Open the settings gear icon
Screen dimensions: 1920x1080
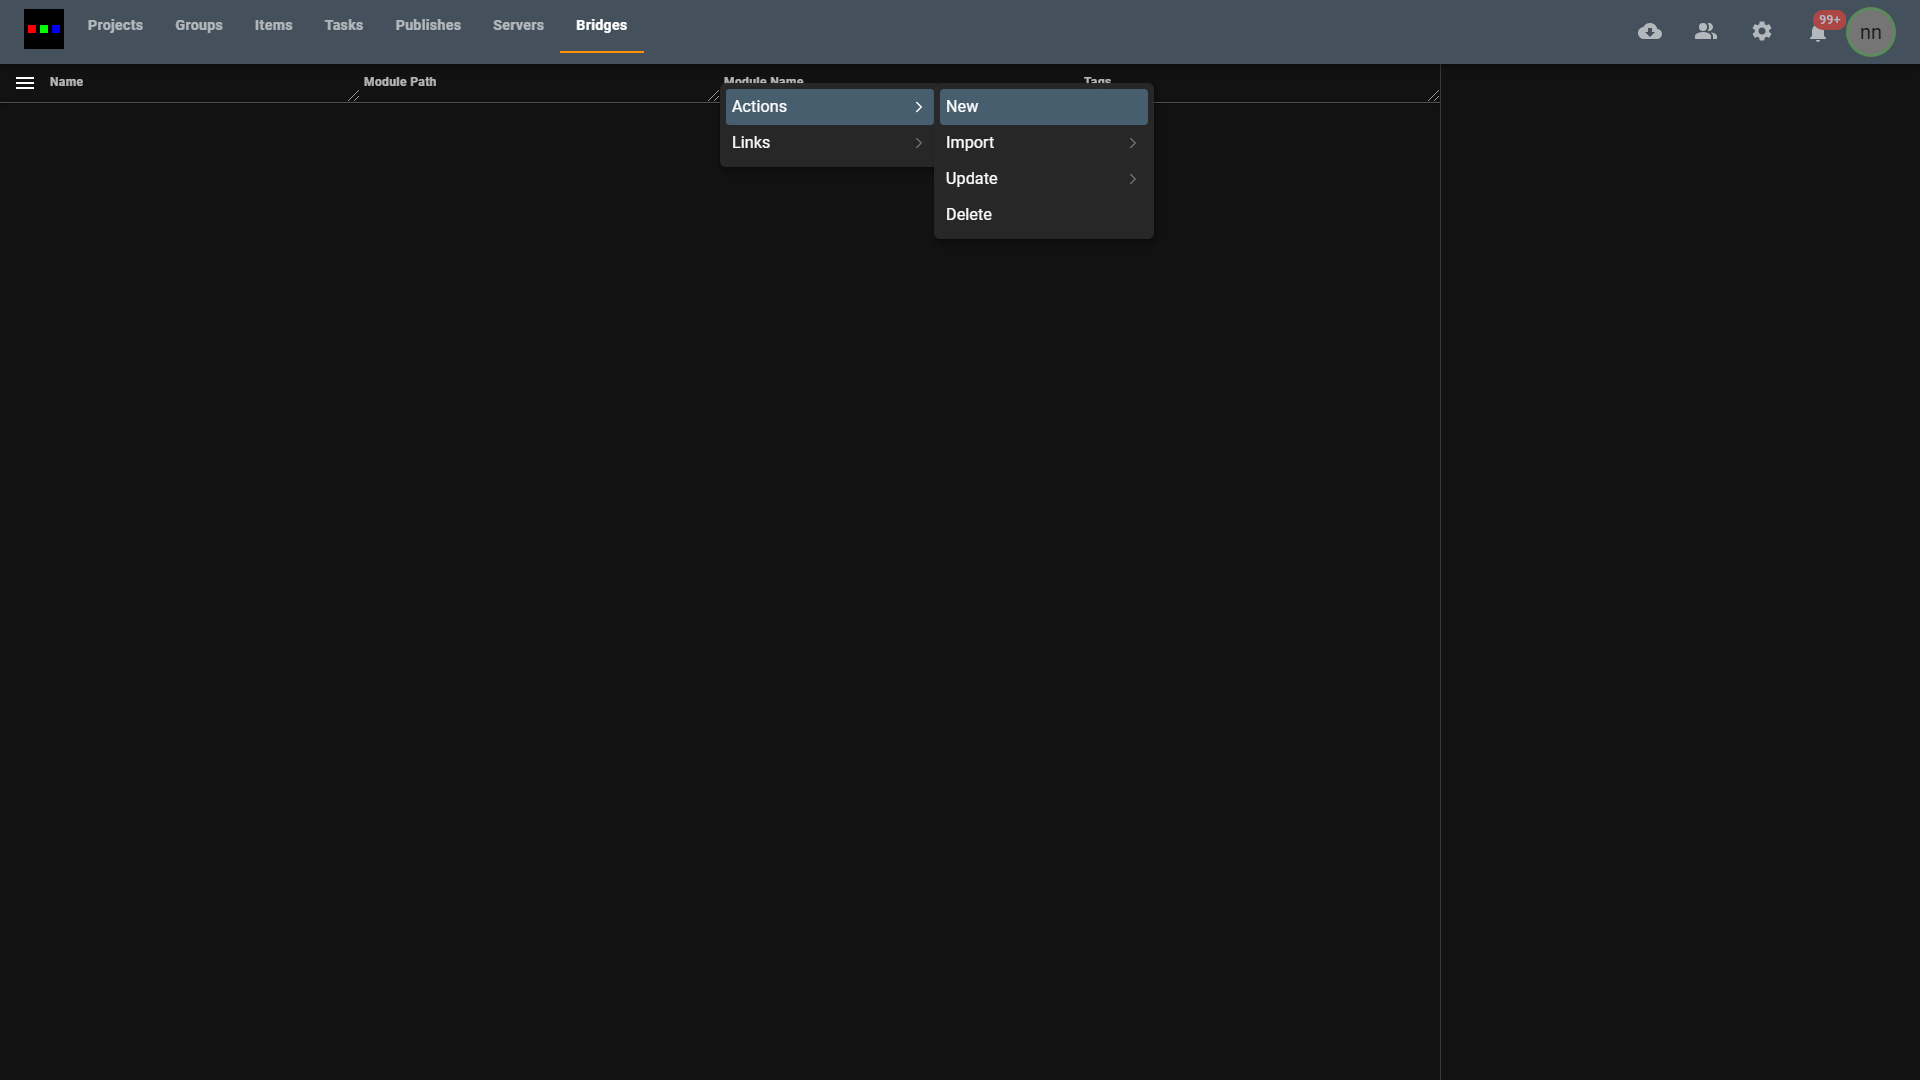pos(1762,32)
